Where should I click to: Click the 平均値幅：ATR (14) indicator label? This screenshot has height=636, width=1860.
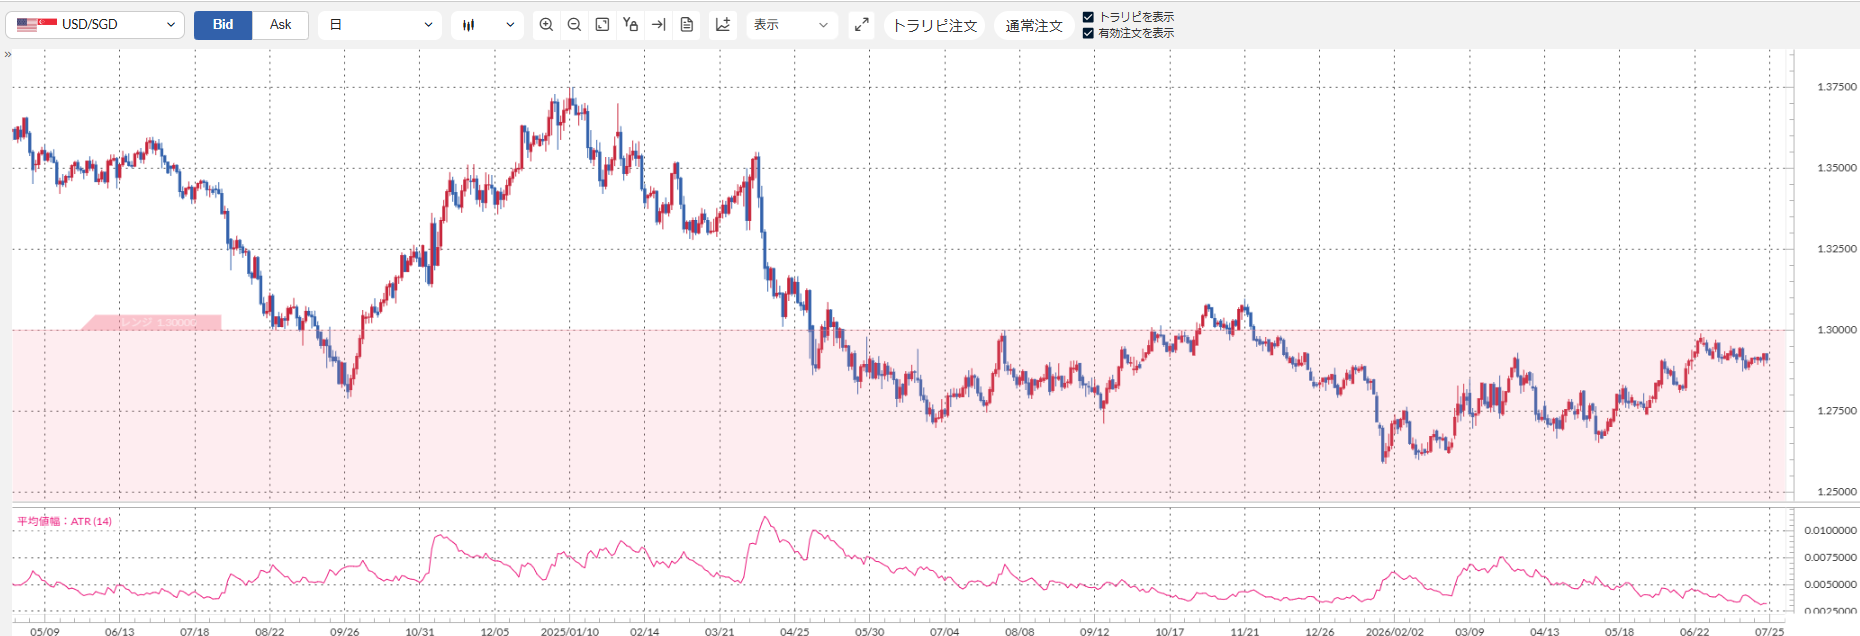[x=64, y=521]
